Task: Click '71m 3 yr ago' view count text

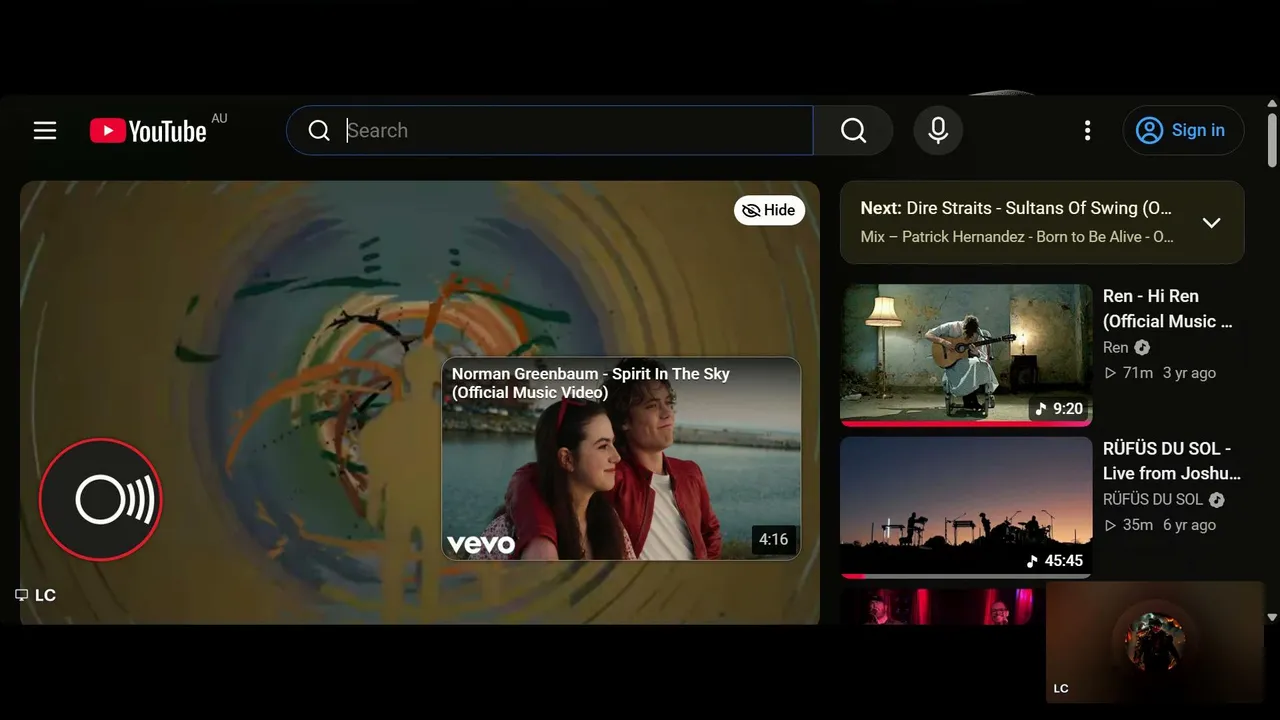Action: (1160, 373)
